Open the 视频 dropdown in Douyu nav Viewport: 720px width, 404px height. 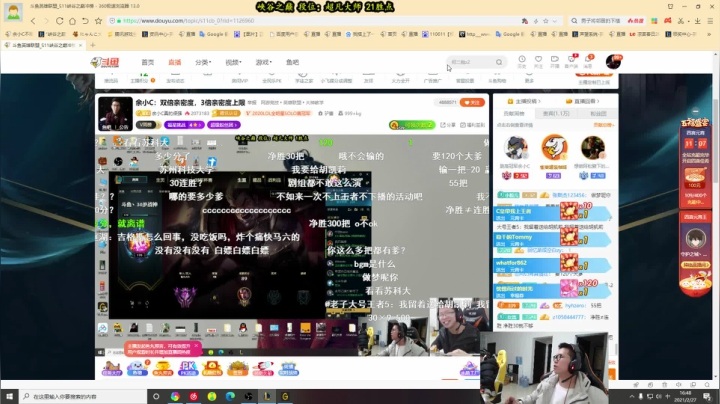pyautogui.click(x=233, y=62)
